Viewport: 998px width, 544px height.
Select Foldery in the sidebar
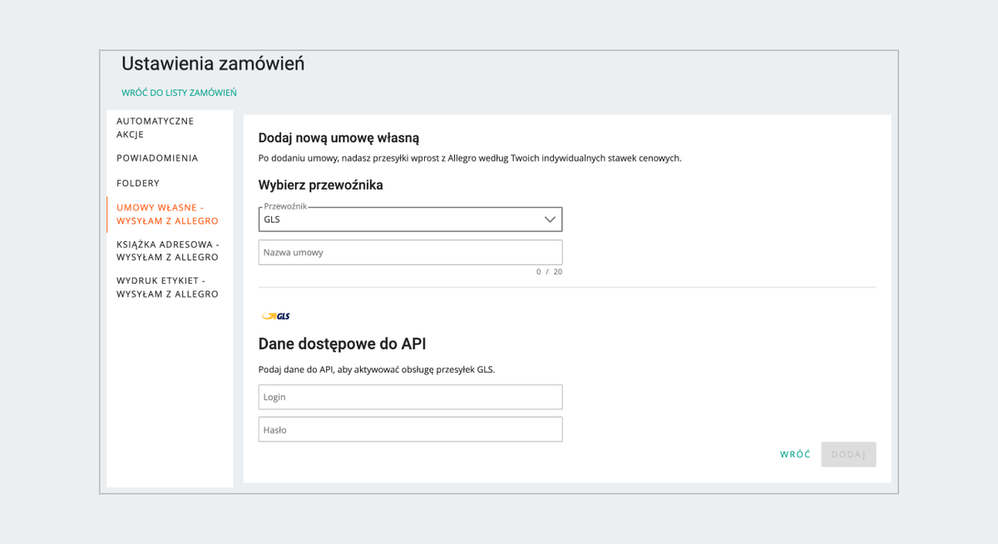(x=138, y=183)
